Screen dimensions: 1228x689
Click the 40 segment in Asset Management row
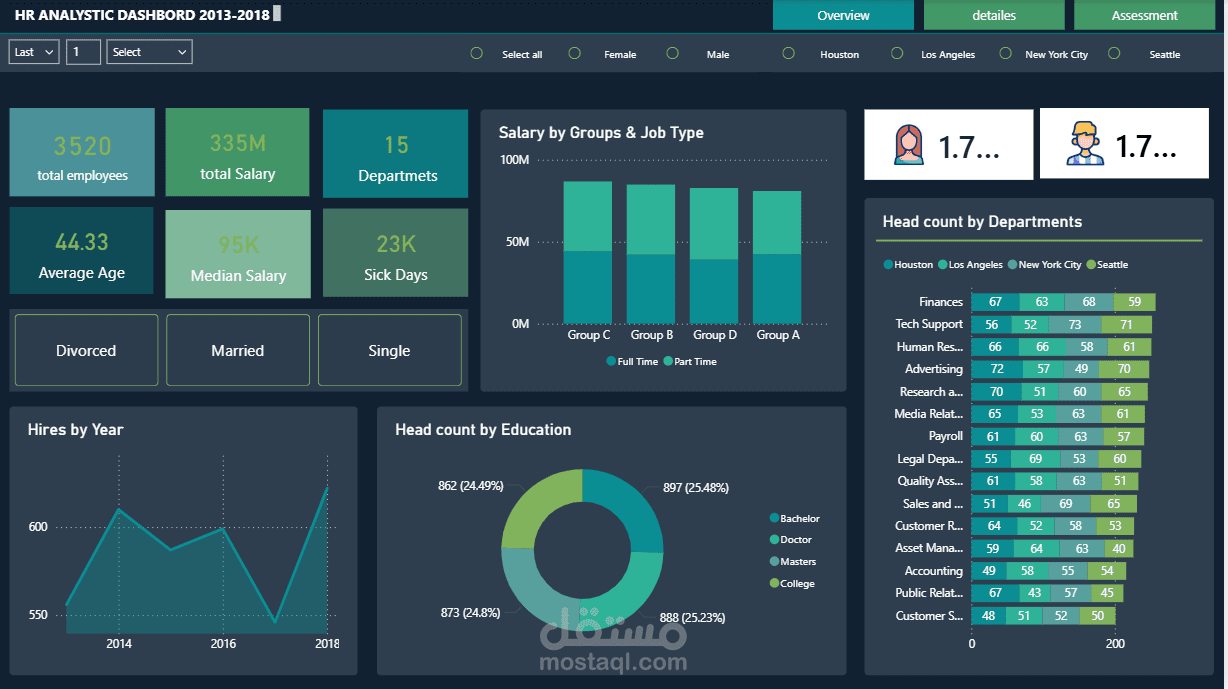(1118, 548)
